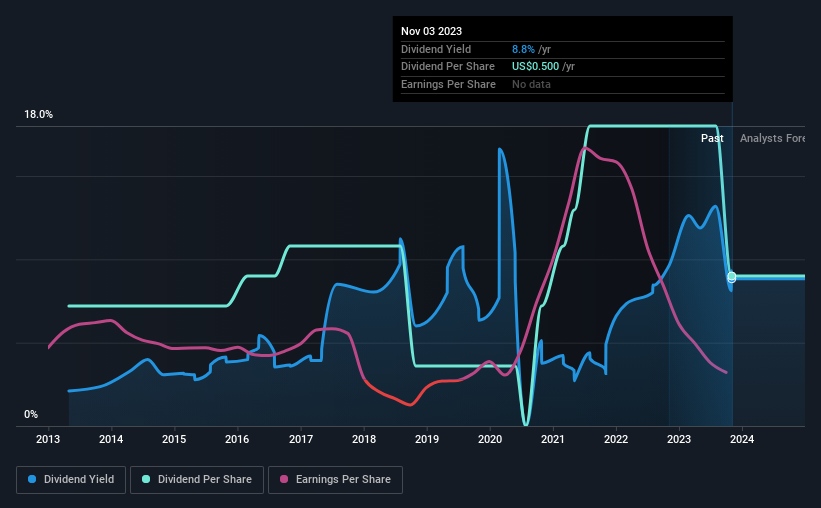Click the 8.8% dividend yield tooltip value
The image size is (821, 508).
(523, 49)
